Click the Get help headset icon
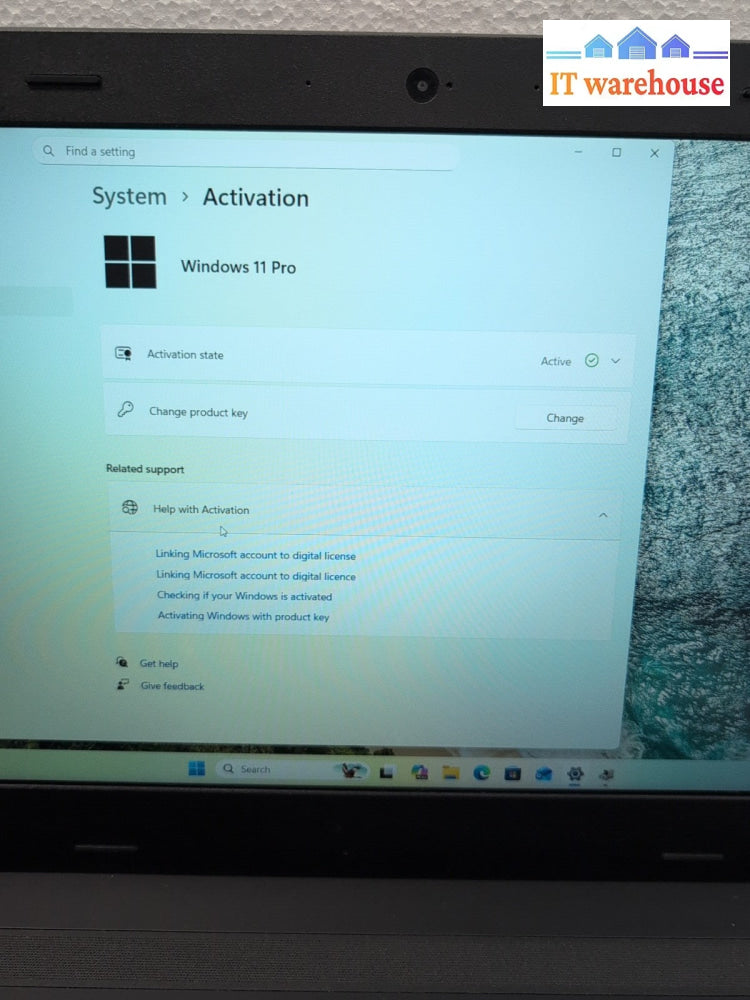 (122, 662)
